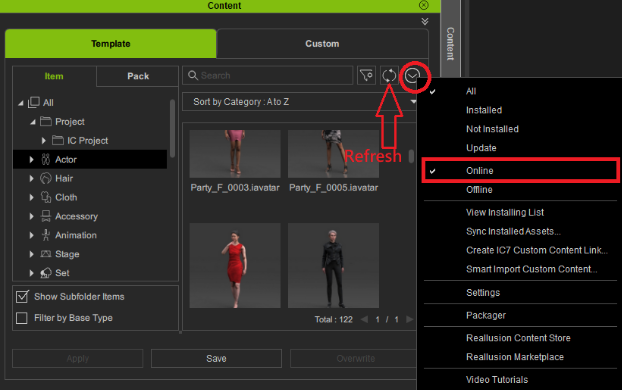Toggle Show Subfolder Items checkbox

click(x=22, y=297)
